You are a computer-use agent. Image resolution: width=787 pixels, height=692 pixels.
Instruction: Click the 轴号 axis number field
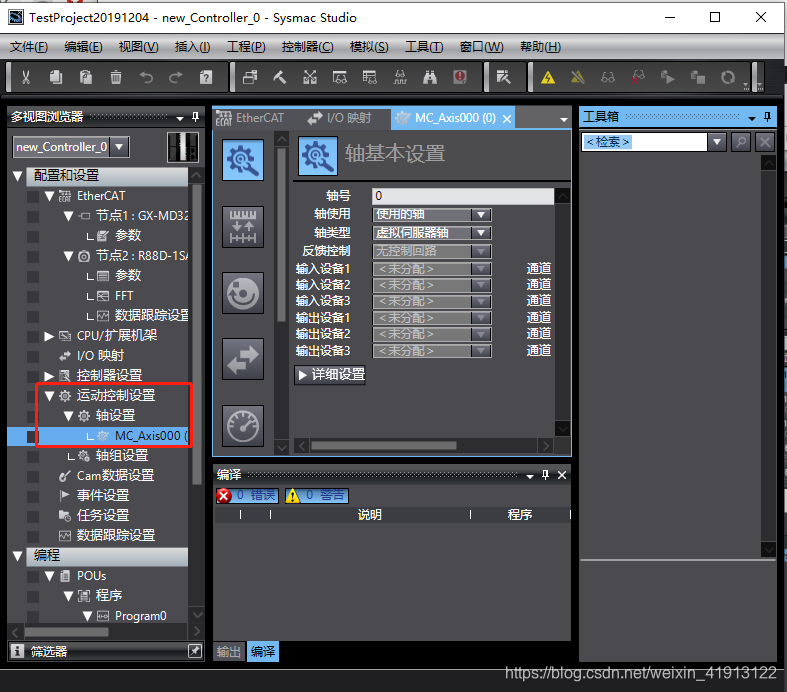click(x=463, y=196)
